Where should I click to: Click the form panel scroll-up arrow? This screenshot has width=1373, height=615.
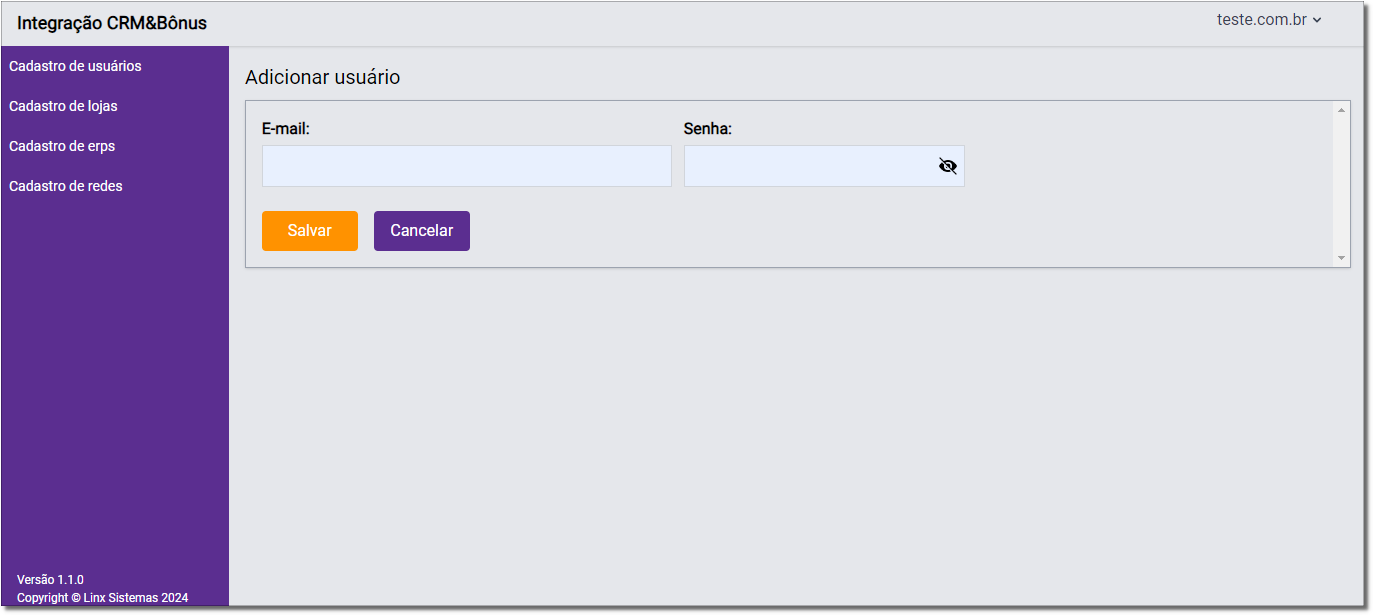click(1341, 109)
